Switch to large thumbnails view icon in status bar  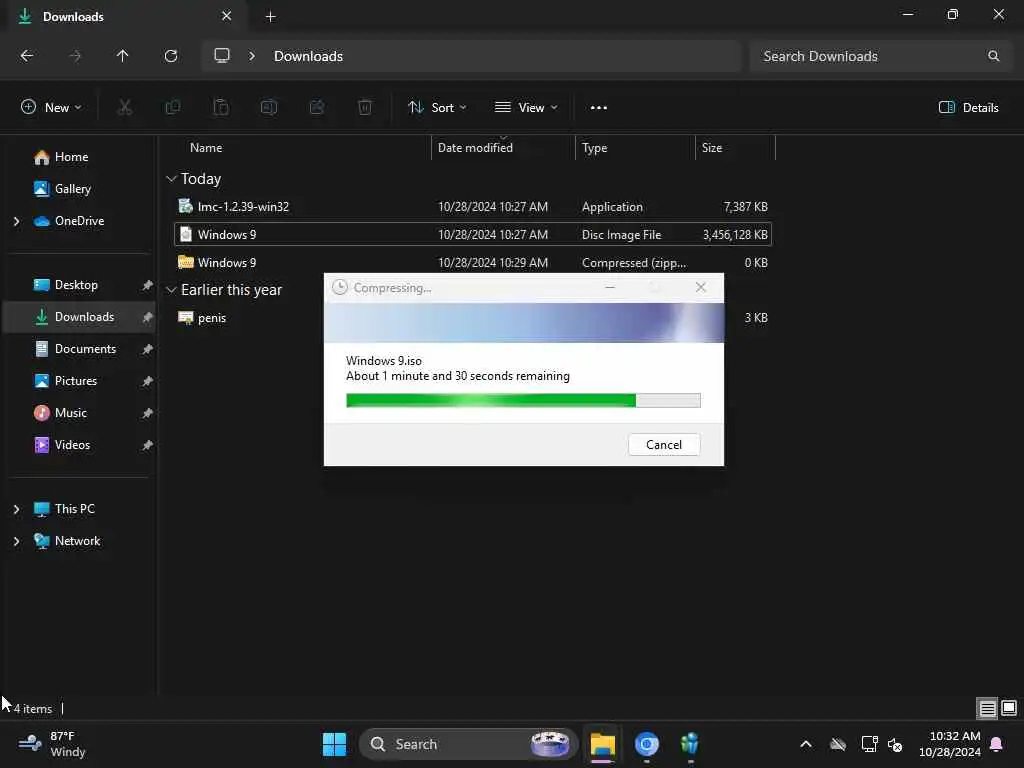pos(1009,708)
